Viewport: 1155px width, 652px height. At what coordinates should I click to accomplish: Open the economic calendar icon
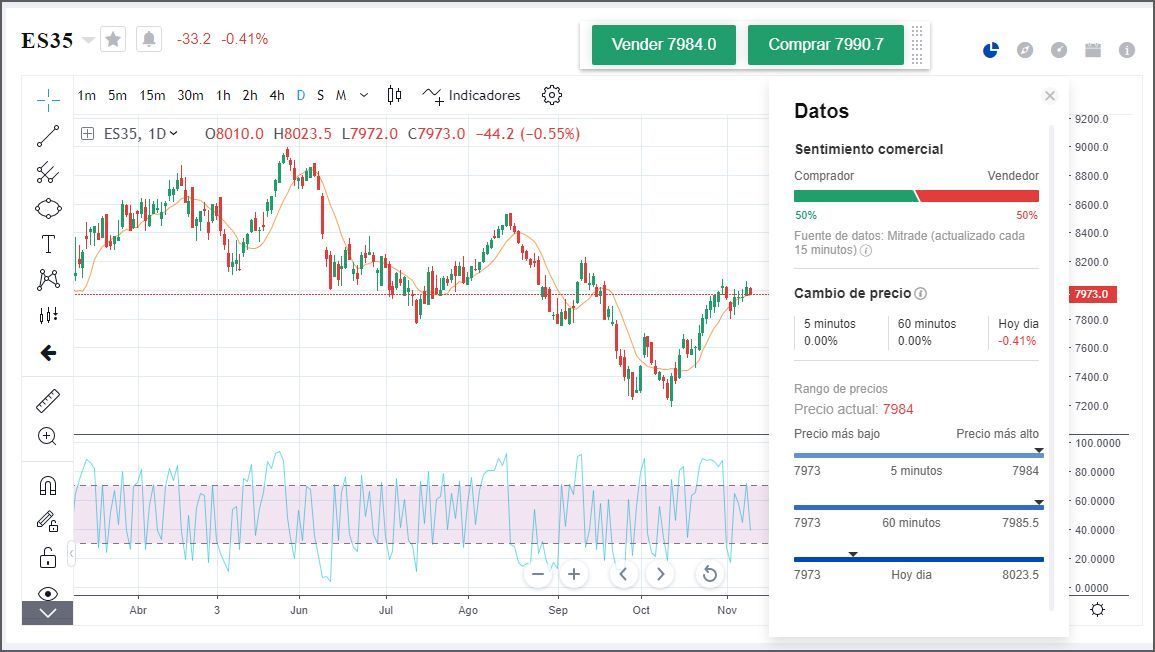(x=1093, y=48)
